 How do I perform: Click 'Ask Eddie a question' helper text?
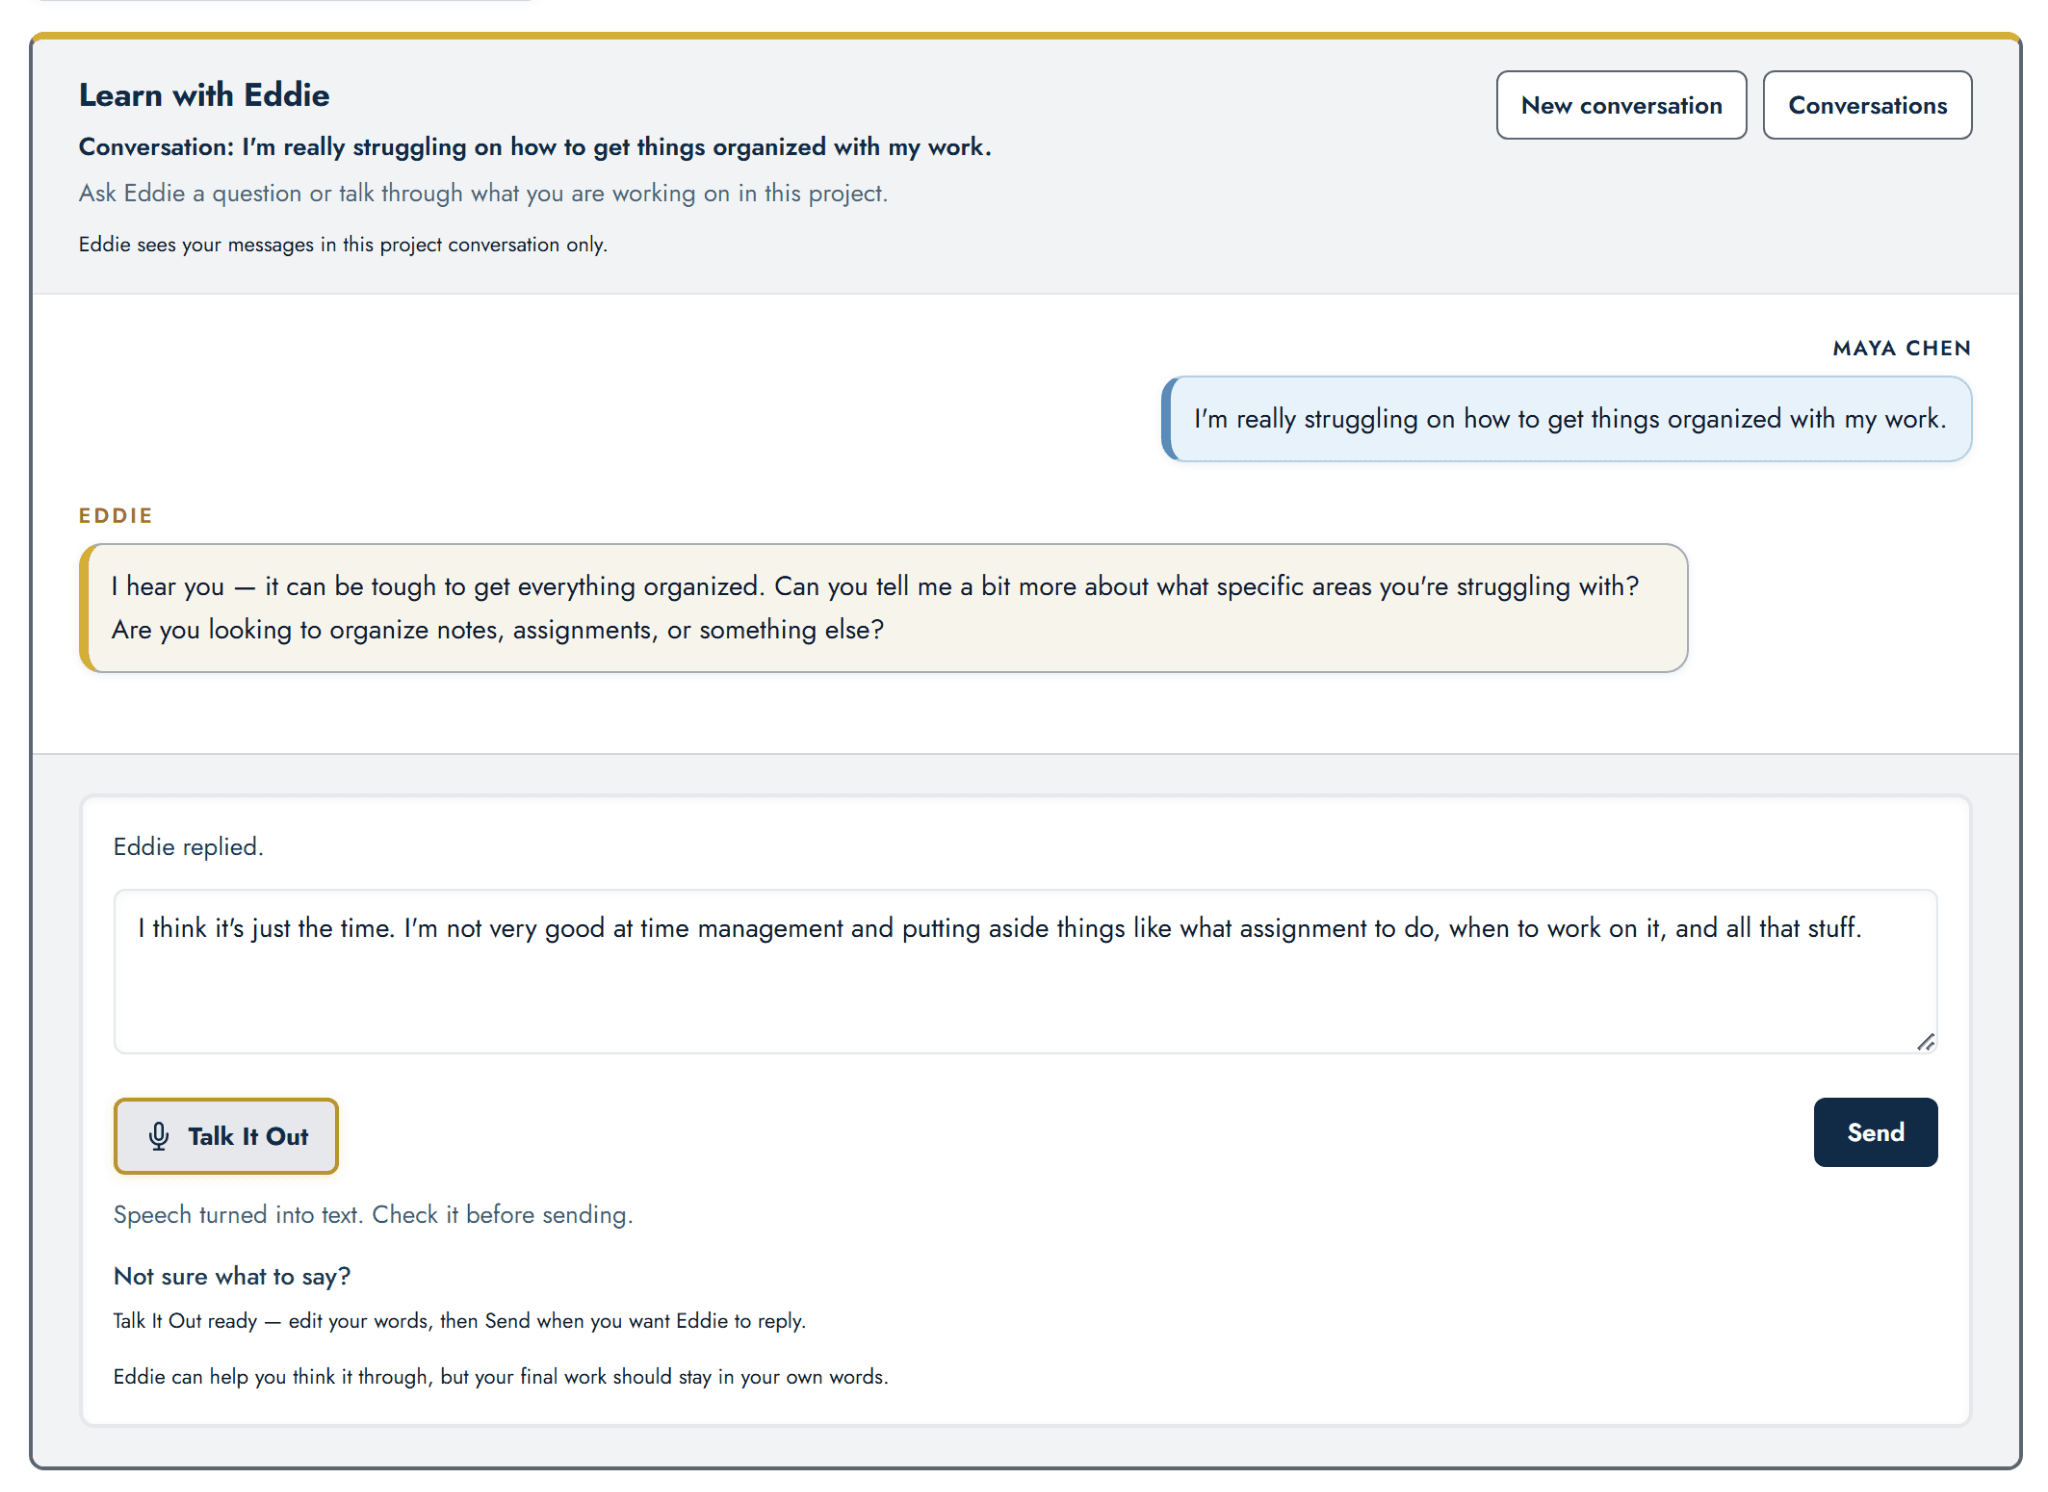point(483,193)
